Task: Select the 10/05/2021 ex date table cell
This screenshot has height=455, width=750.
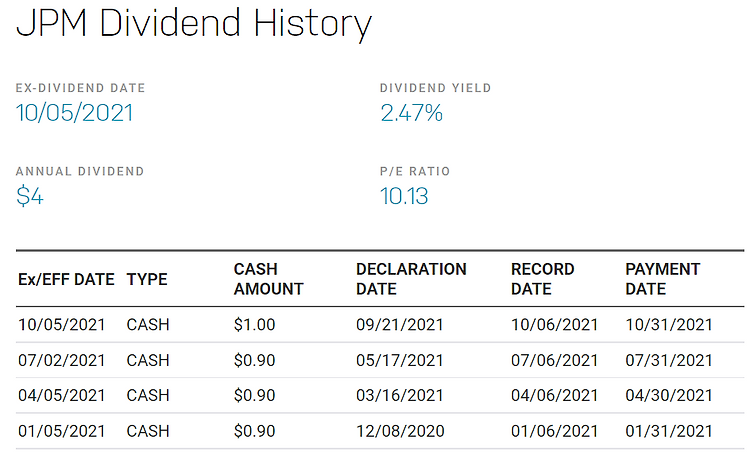Action: pos(61,325)
